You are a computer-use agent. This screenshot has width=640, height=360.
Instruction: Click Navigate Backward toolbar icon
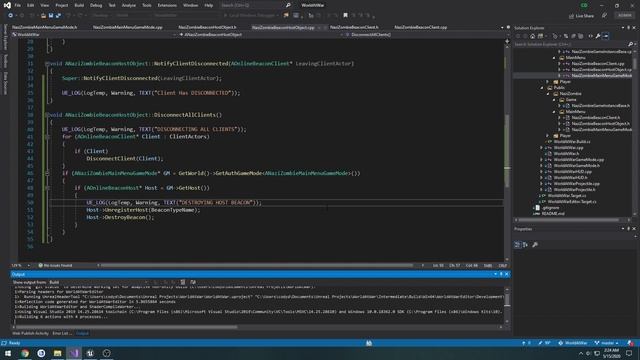[x=10, y=16]
